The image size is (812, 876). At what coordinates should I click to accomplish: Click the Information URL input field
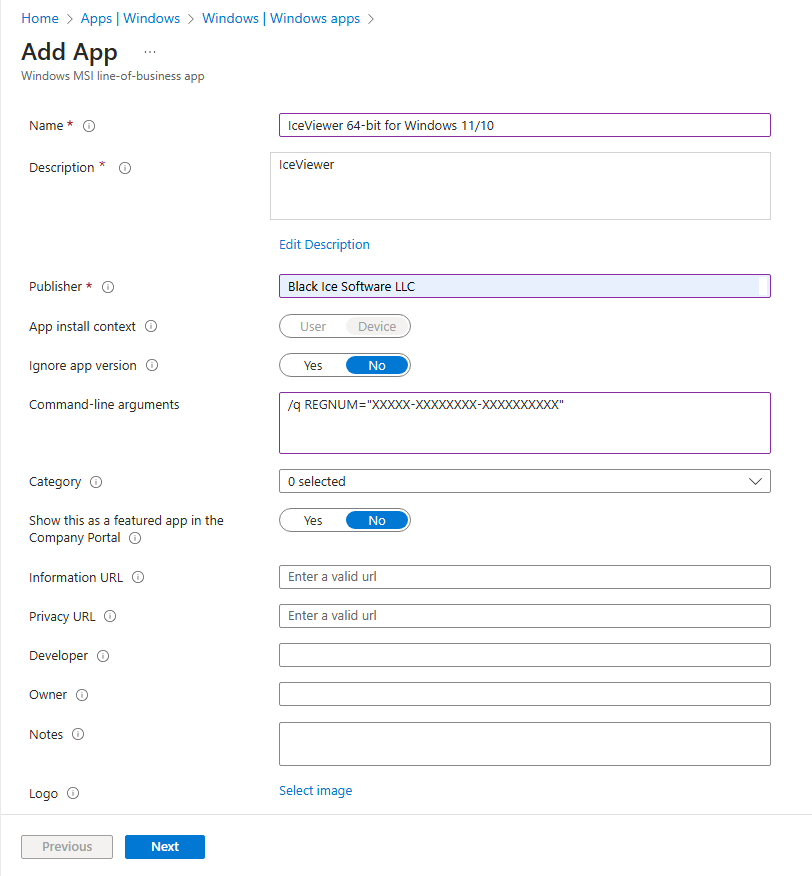coord(524,577)
